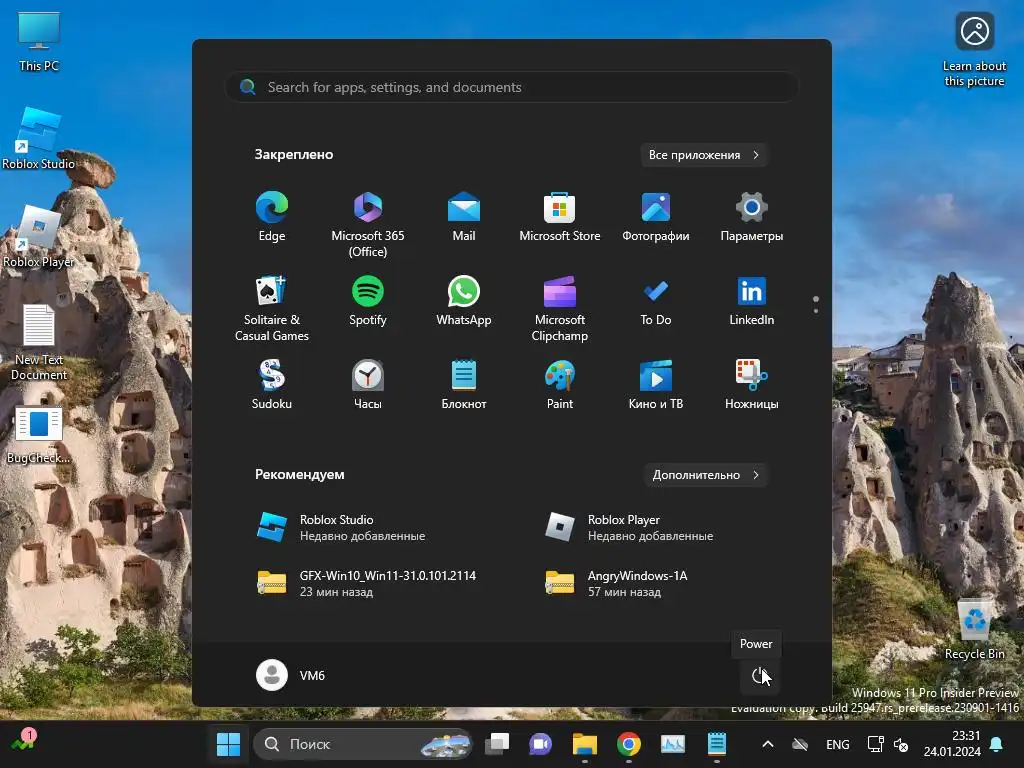Open the Chat taskbar icon

point(541,744)
